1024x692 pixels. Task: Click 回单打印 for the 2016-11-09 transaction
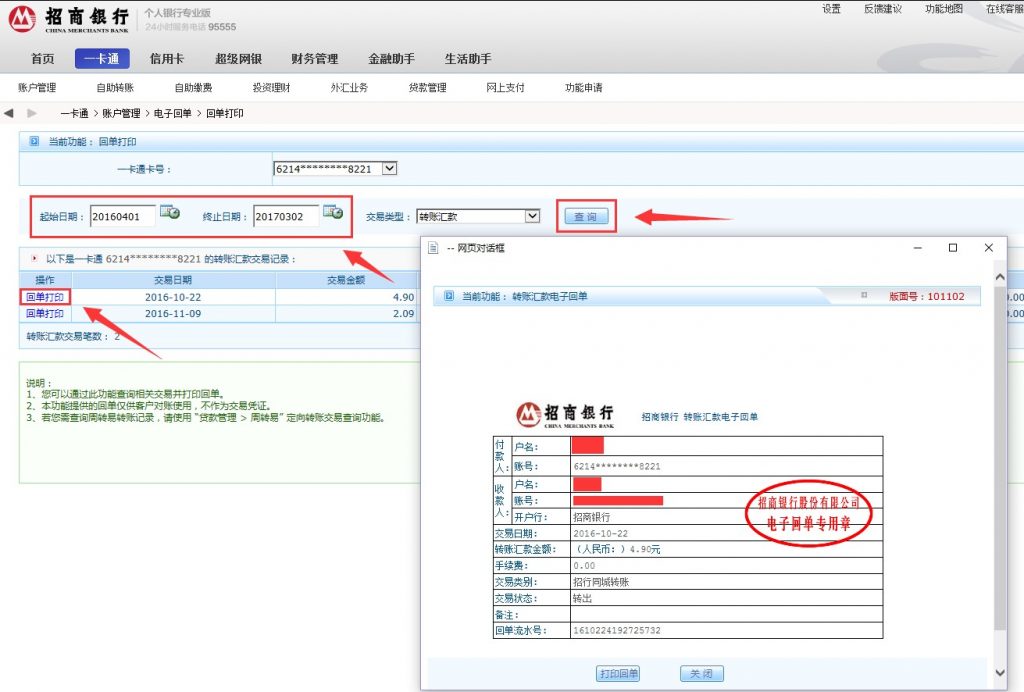45,313
